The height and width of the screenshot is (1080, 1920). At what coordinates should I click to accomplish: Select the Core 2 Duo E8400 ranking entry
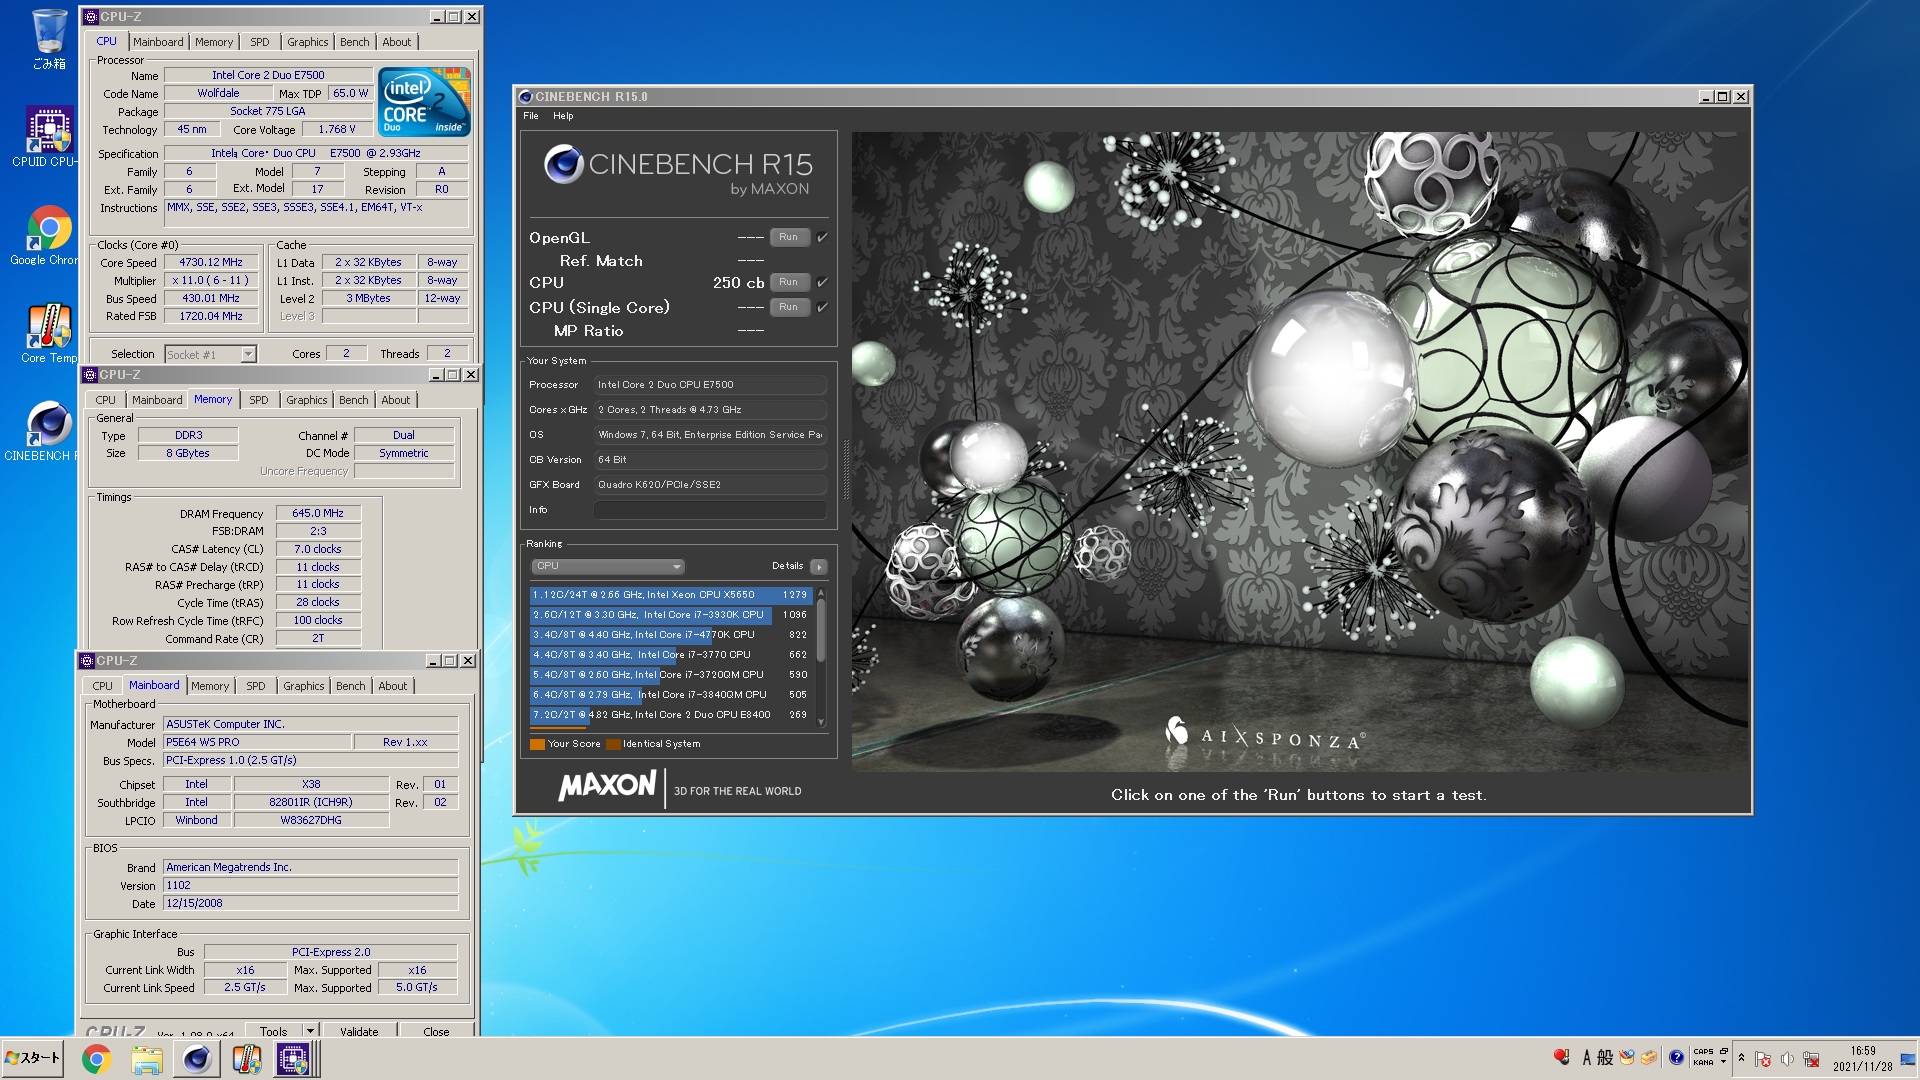[670, 715]
